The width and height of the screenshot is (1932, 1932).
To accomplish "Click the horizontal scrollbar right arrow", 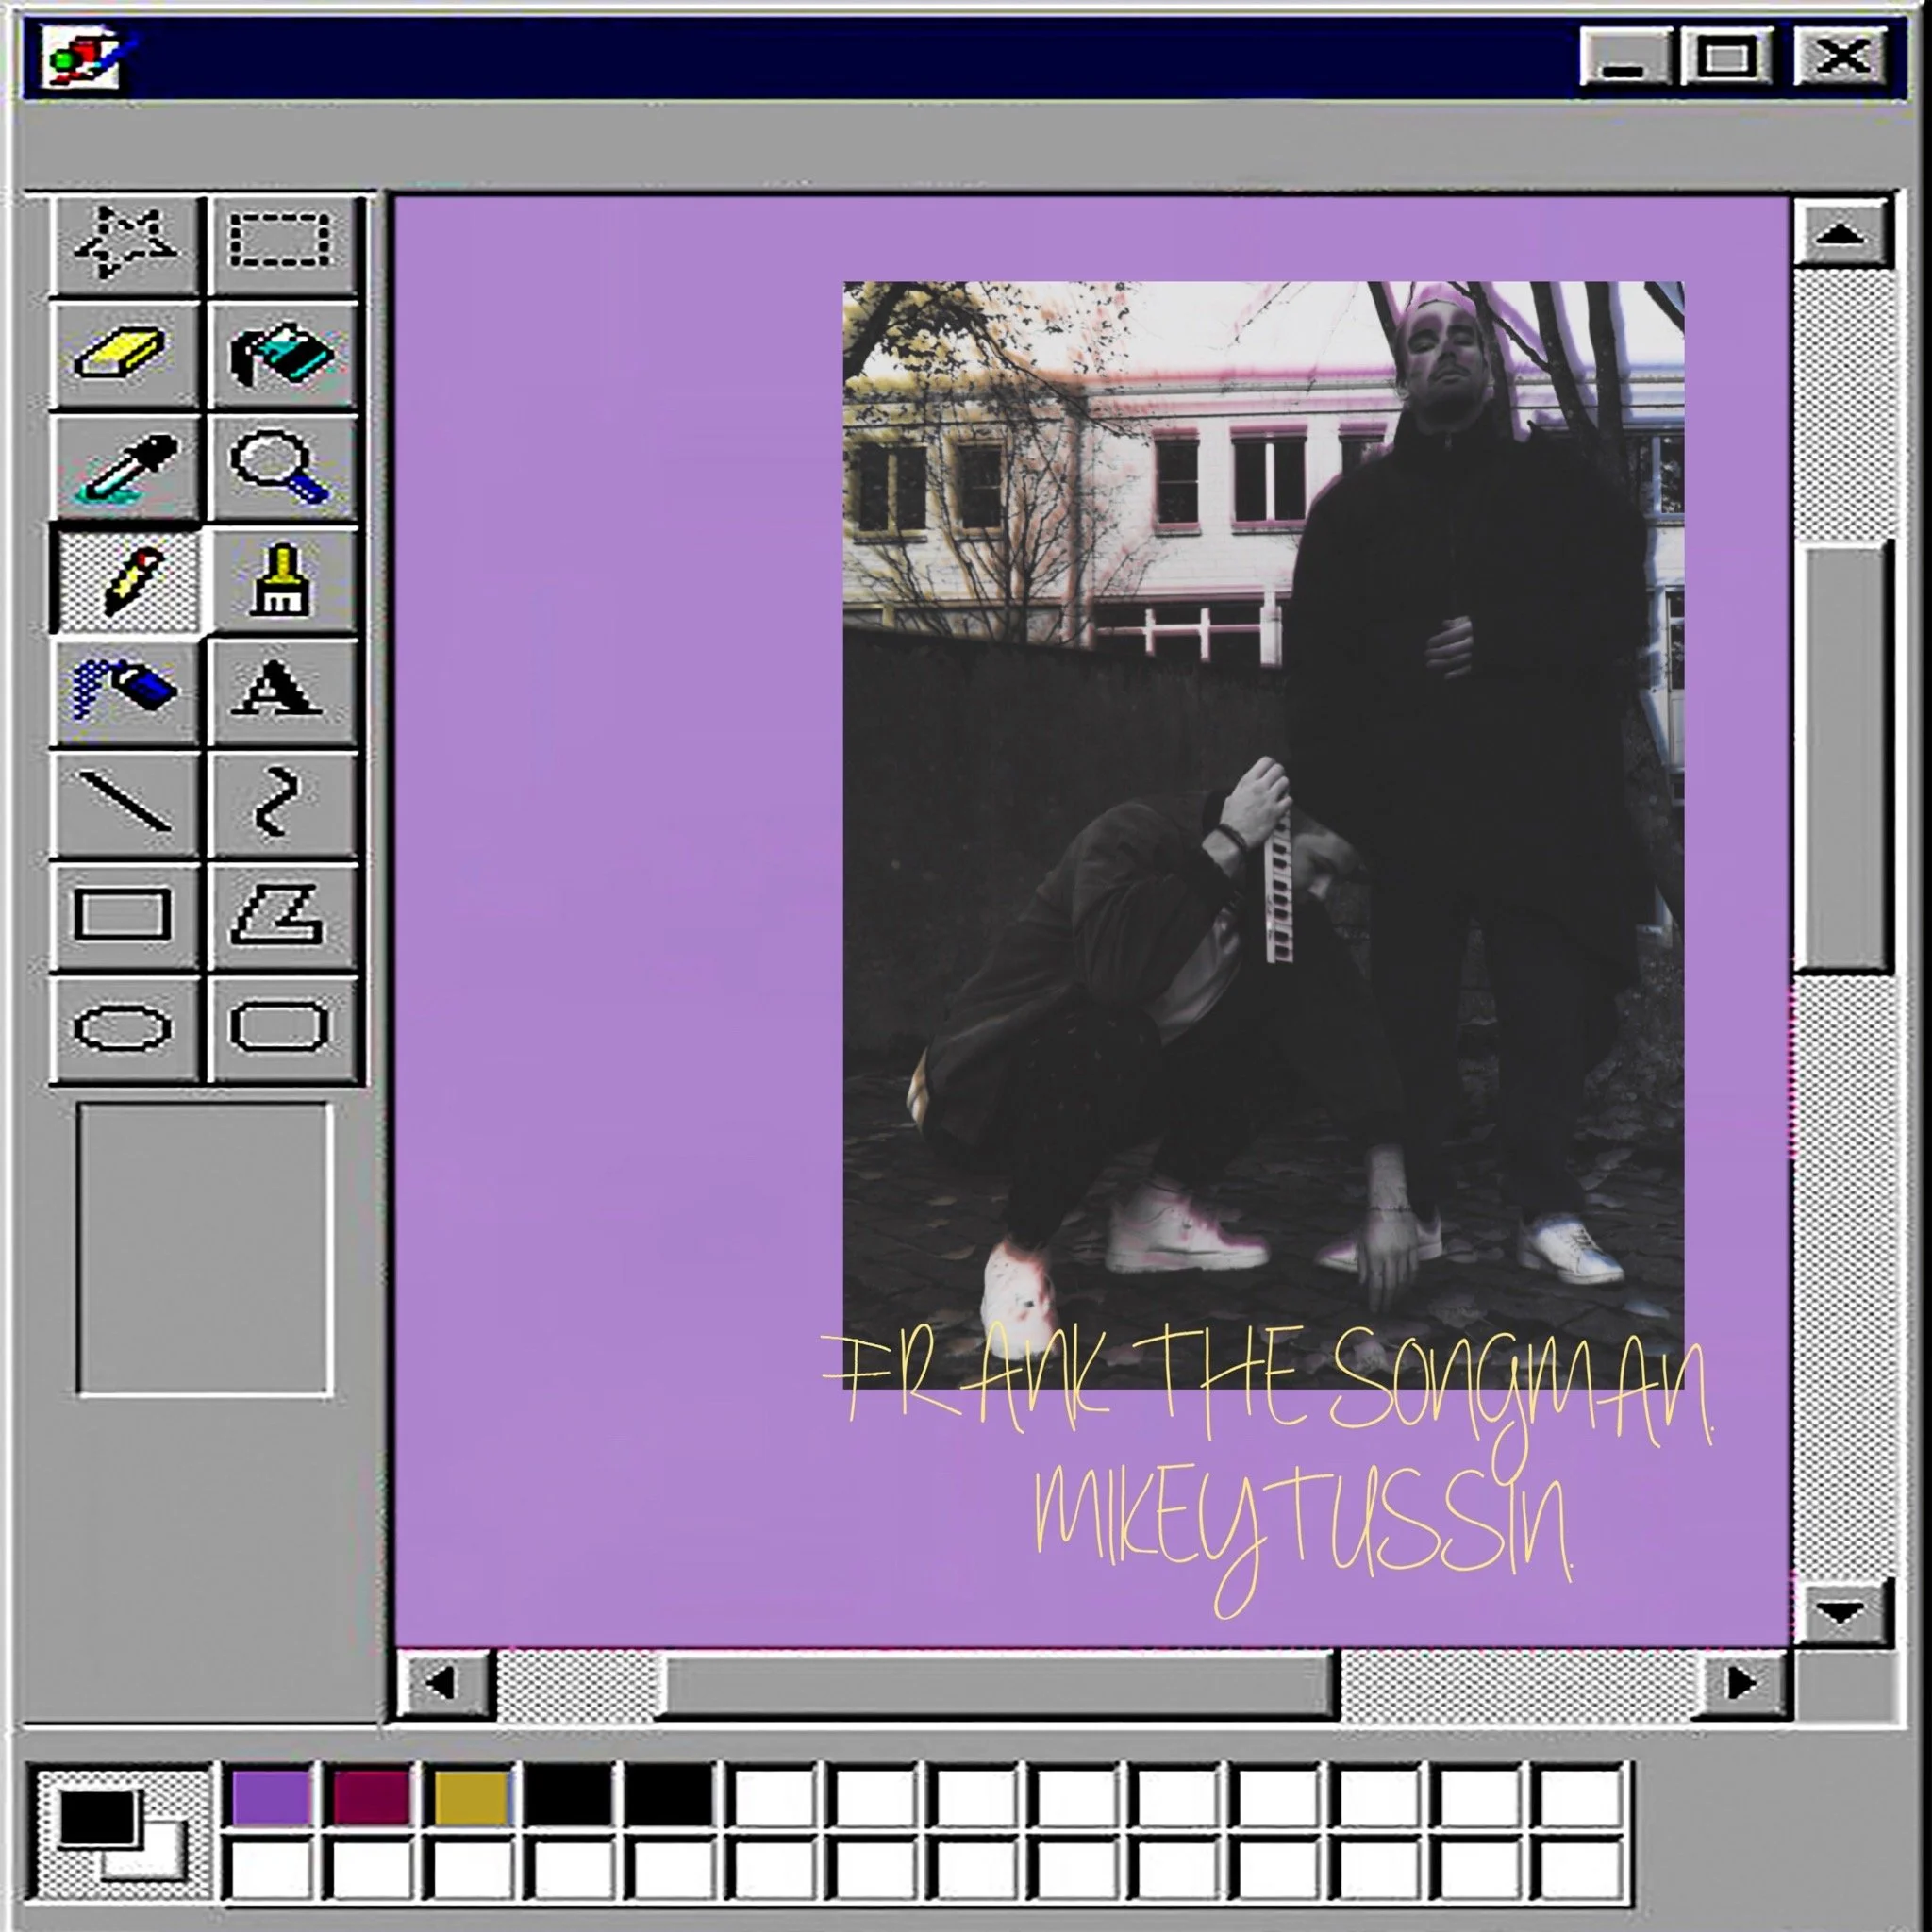I will tap(1741, 1683).
